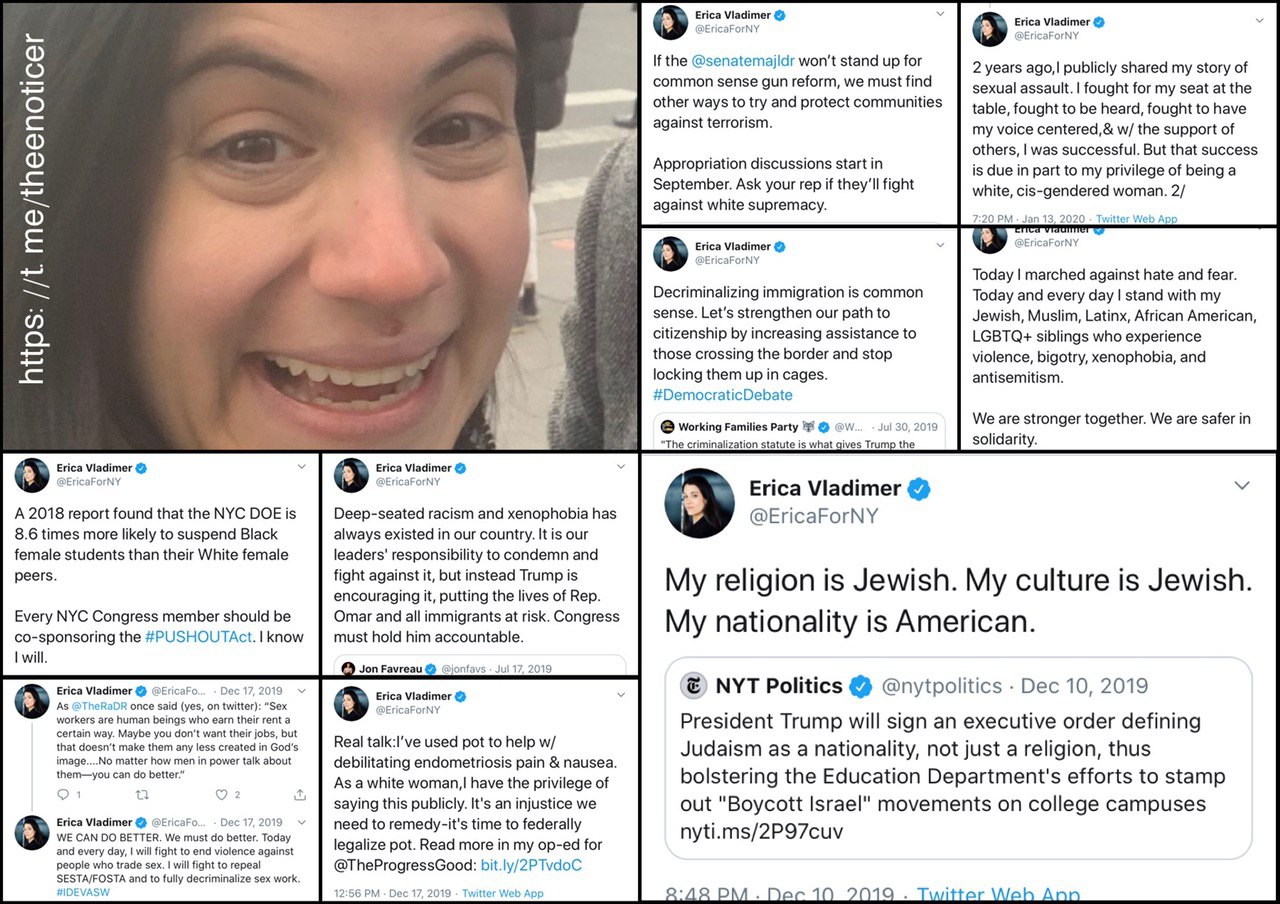Viewport: 1280px width, 904px height.
Task: Open the quoted Jon Favreau tweet card
Action: [x=480, y=666]
